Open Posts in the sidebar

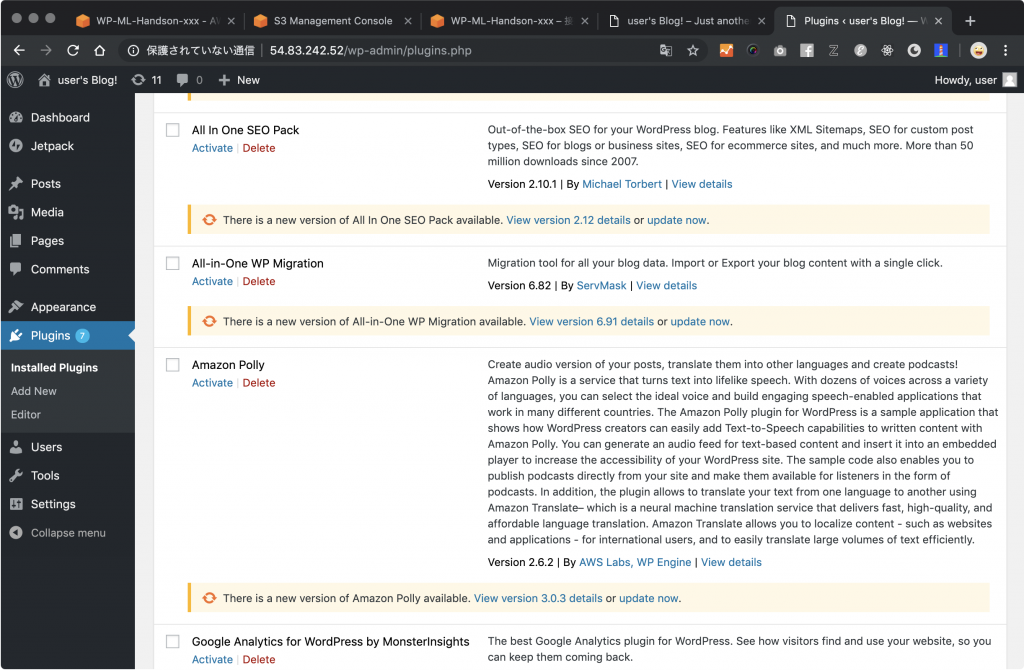click(x=46, y=184)
